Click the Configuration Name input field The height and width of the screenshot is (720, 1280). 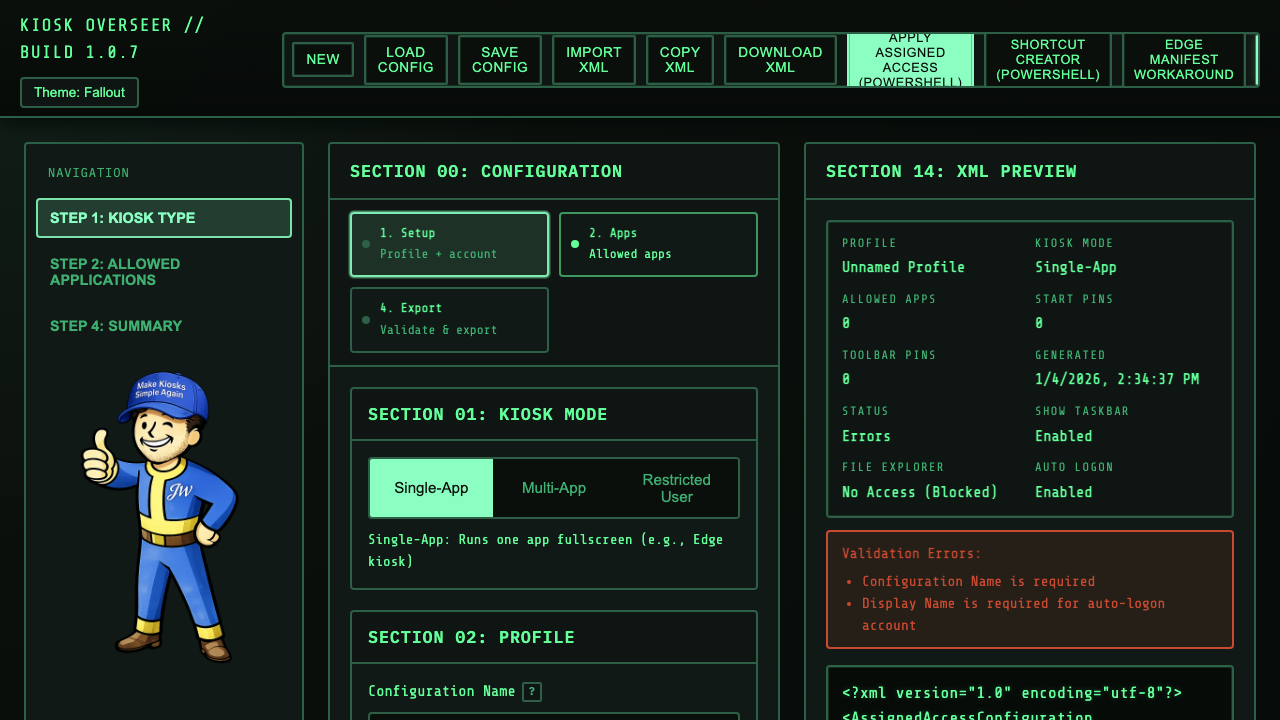[554, 716]
